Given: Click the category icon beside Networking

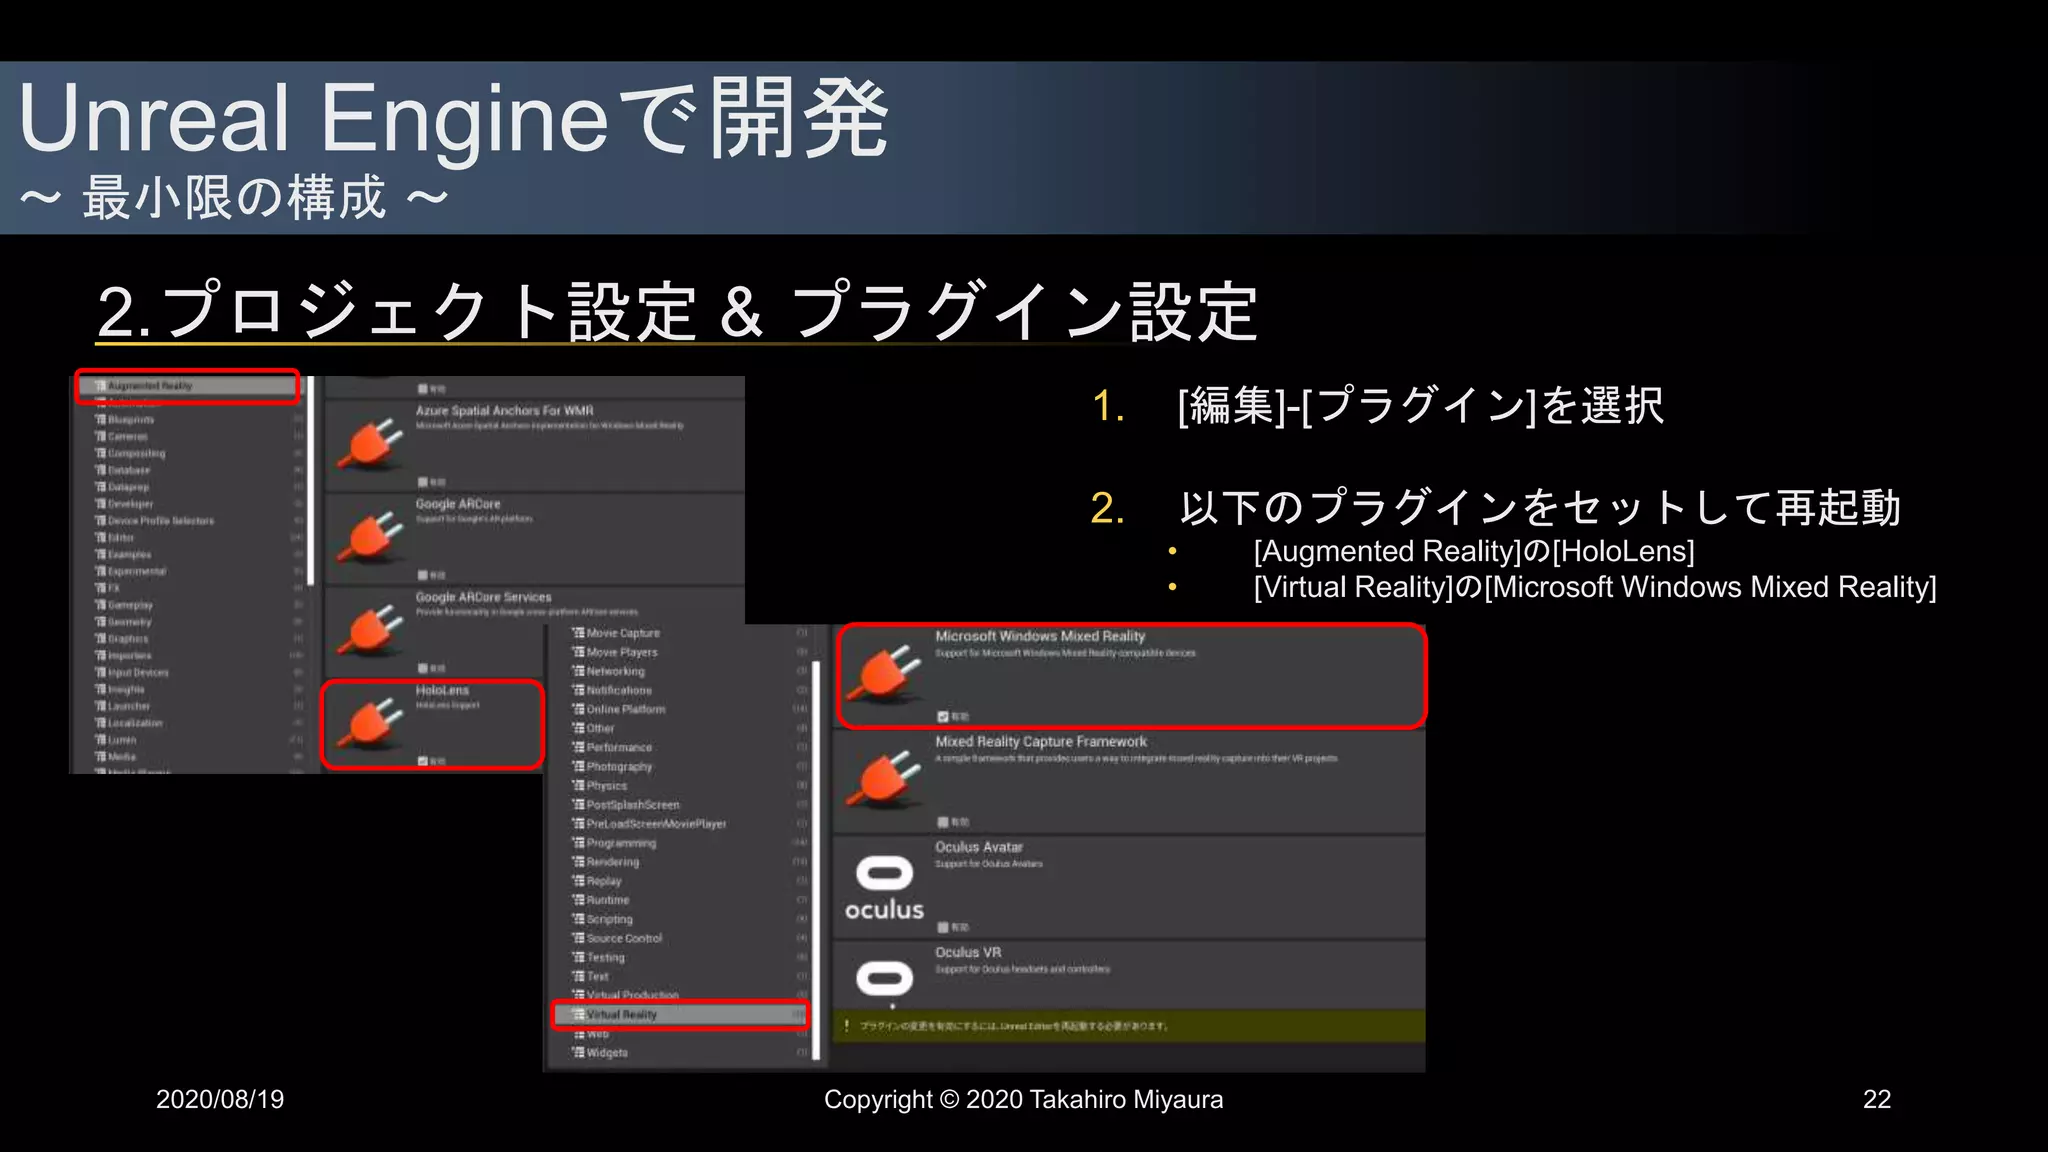Looking at the screenshot, I should [578, 671].
